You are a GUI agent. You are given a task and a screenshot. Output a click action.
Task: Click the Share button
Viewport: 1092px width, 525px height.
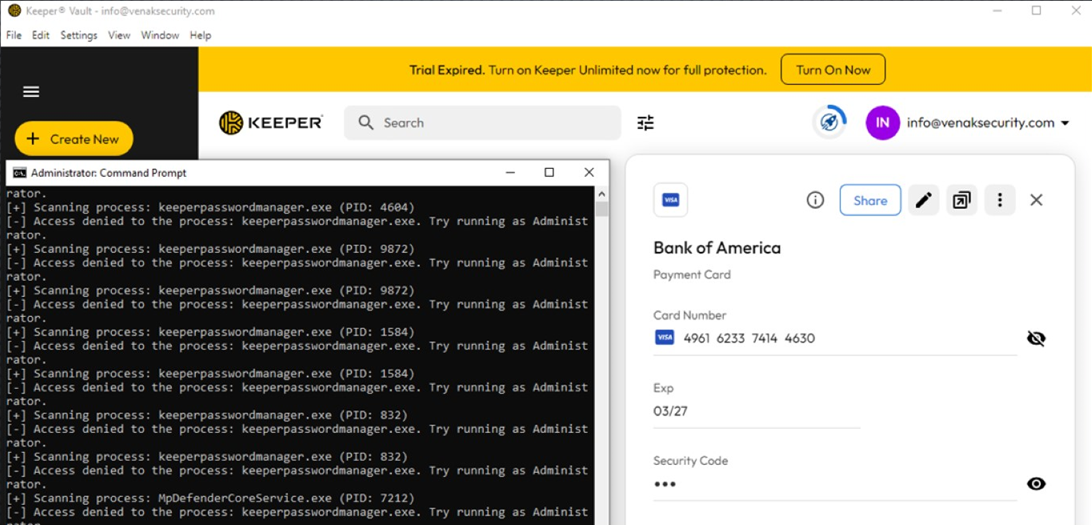coord(870,201)
